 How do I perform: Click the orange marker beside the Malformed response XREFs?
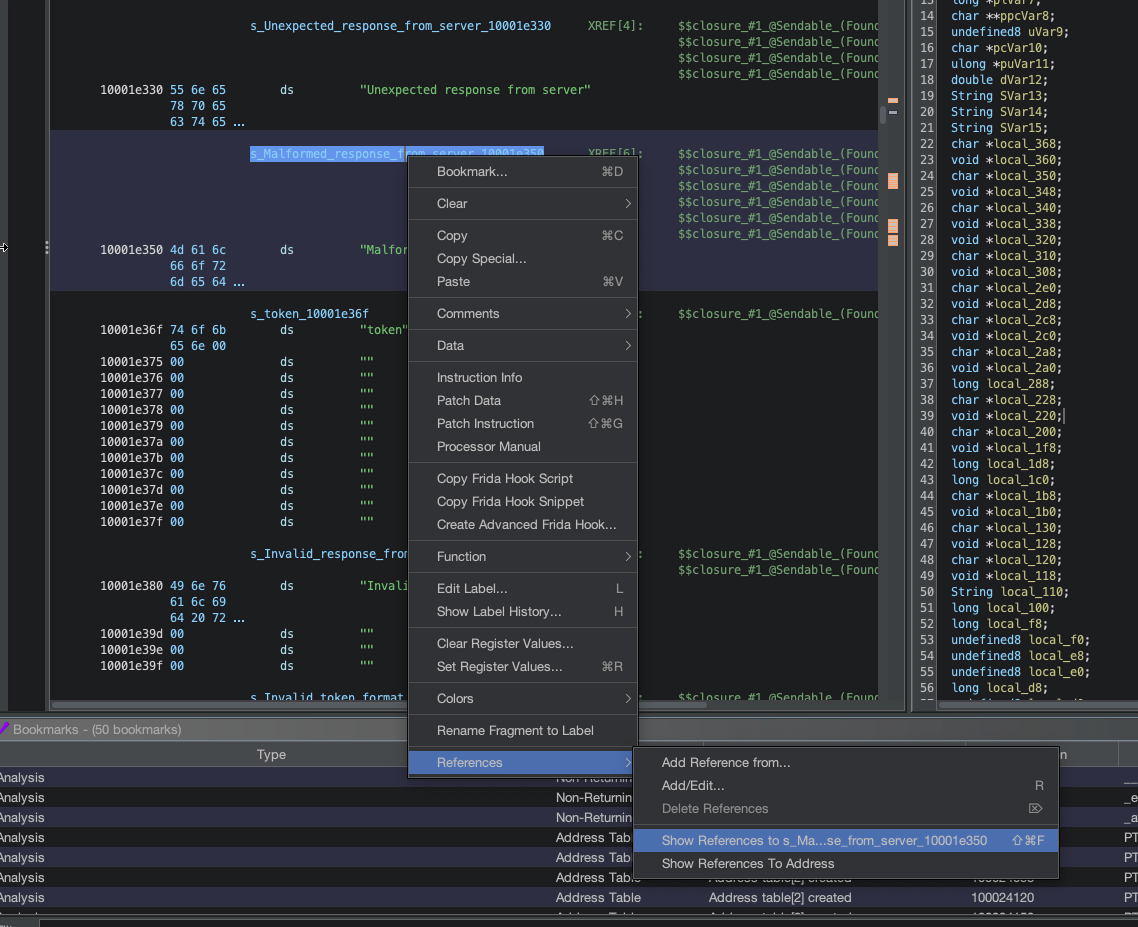[x=893, y=181]
